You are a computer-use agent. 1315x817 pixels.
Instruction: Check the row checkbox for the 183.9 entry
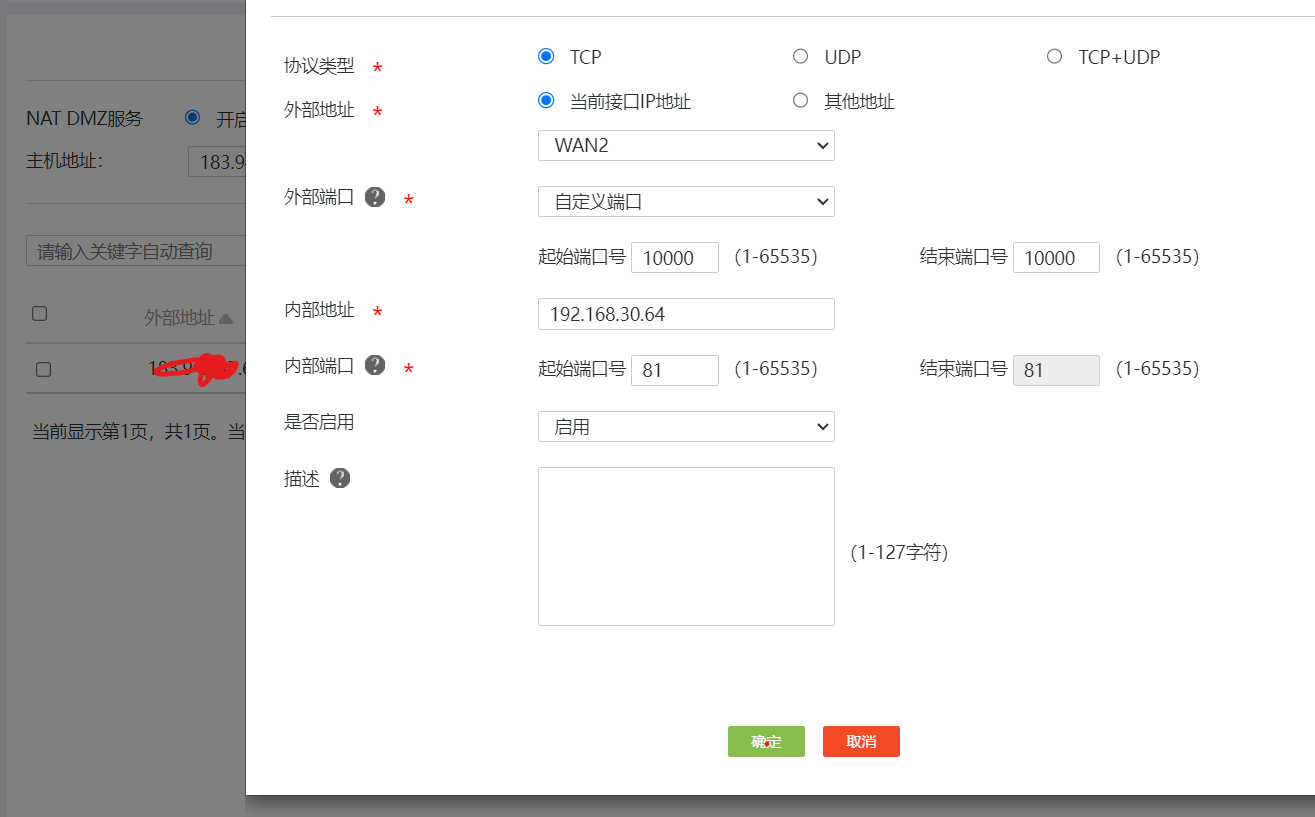(43, 369)
